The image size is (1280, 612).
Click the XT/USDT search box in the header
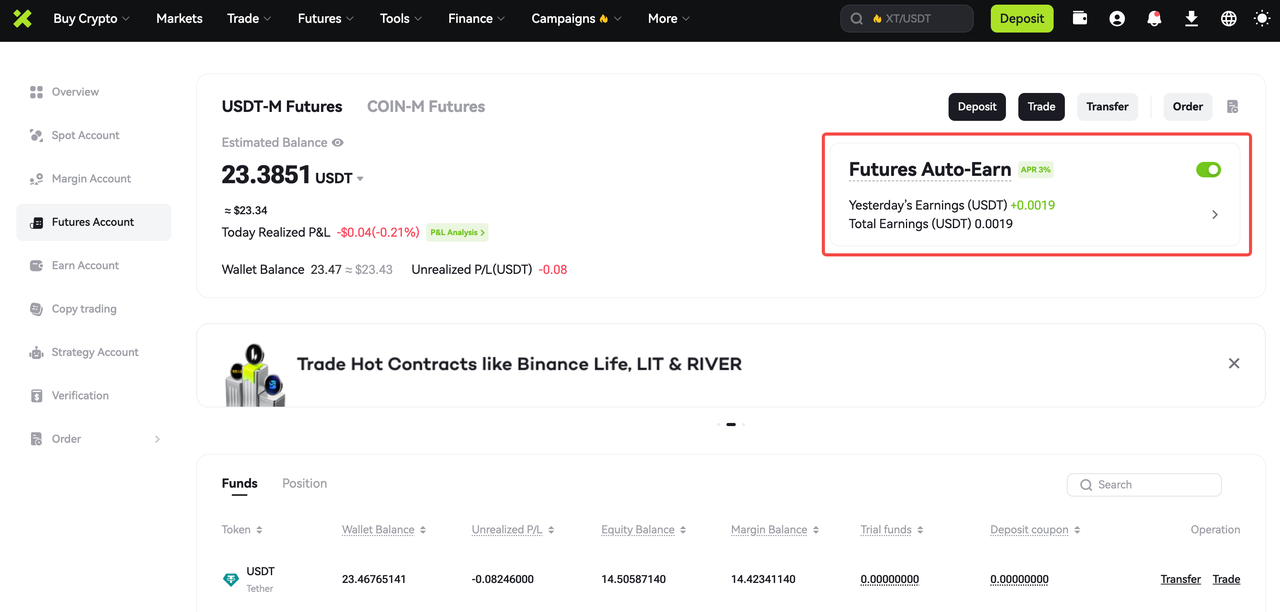pos(907,18)
